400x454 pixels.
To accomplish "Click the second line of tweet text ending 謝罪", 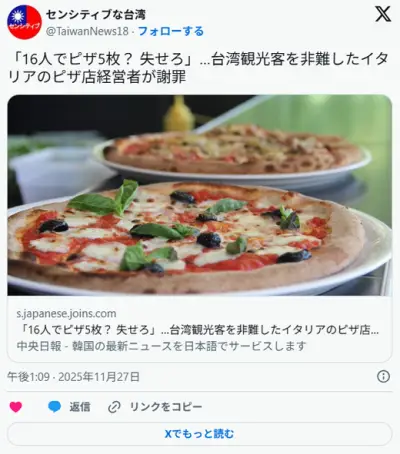I will (97, 77).
